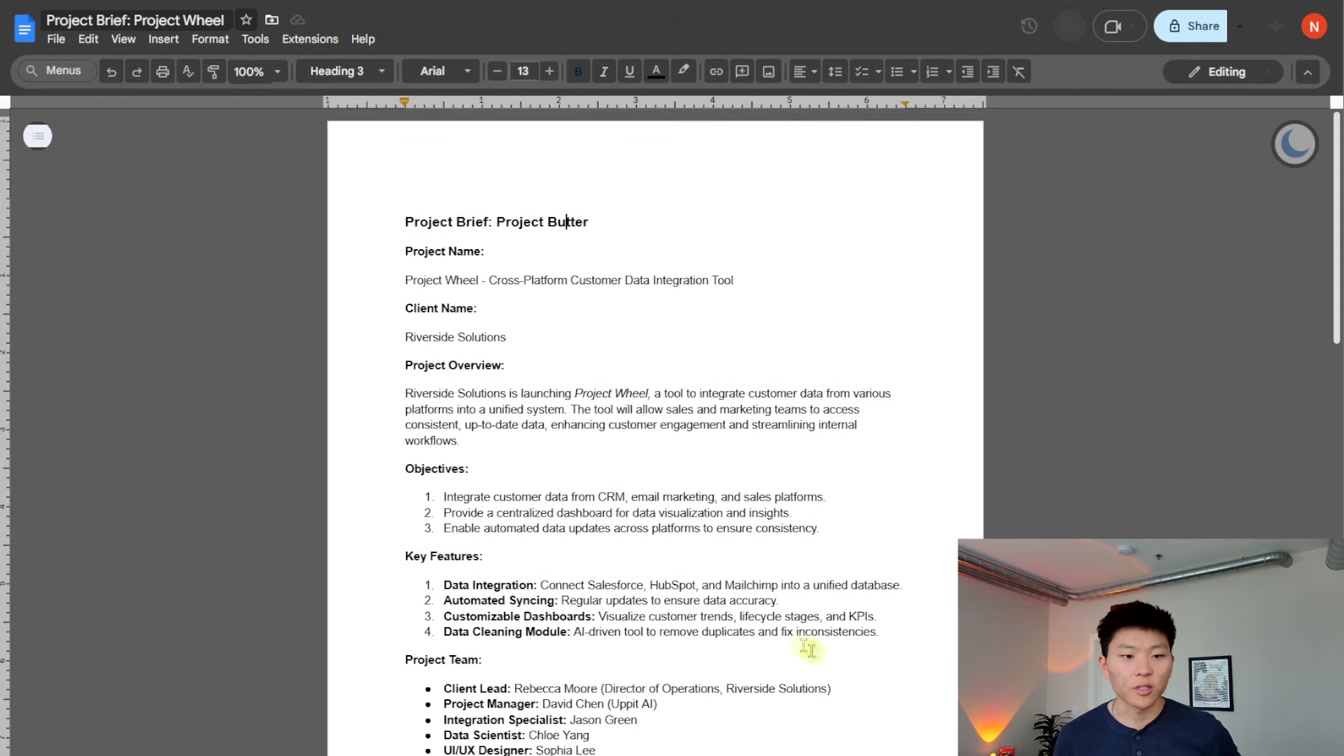Toggle checklist formatting

(x=861, y=72)
